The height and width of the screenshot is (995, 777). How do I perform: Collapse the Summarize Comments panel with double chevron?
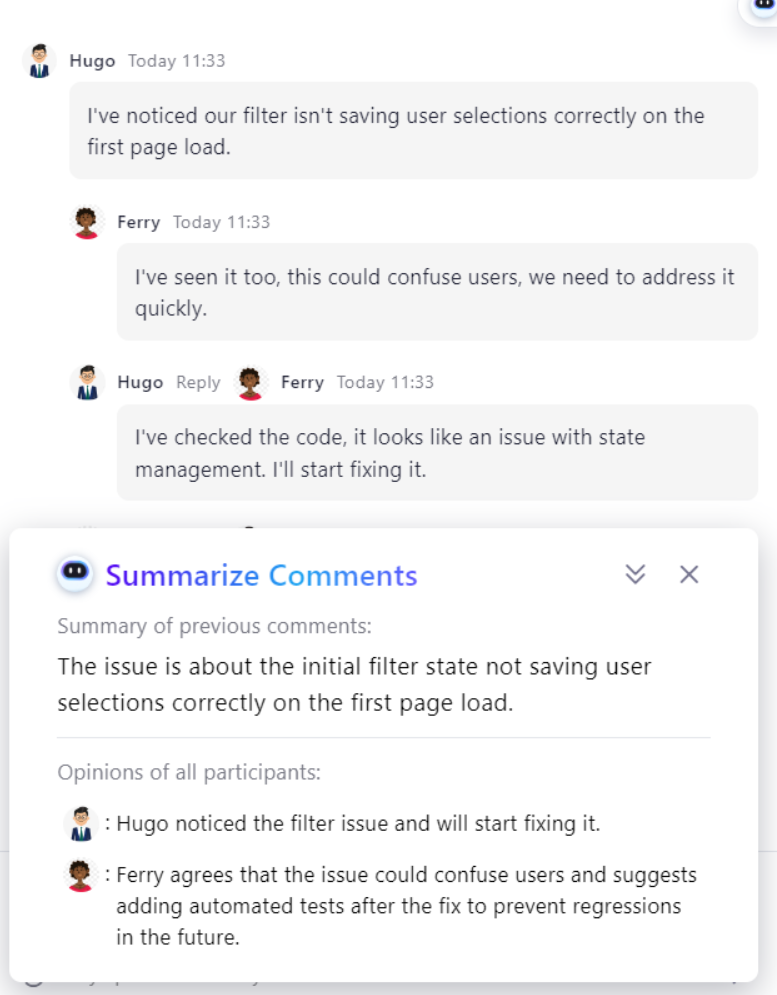pyautogui.click(x=635, y=574)
